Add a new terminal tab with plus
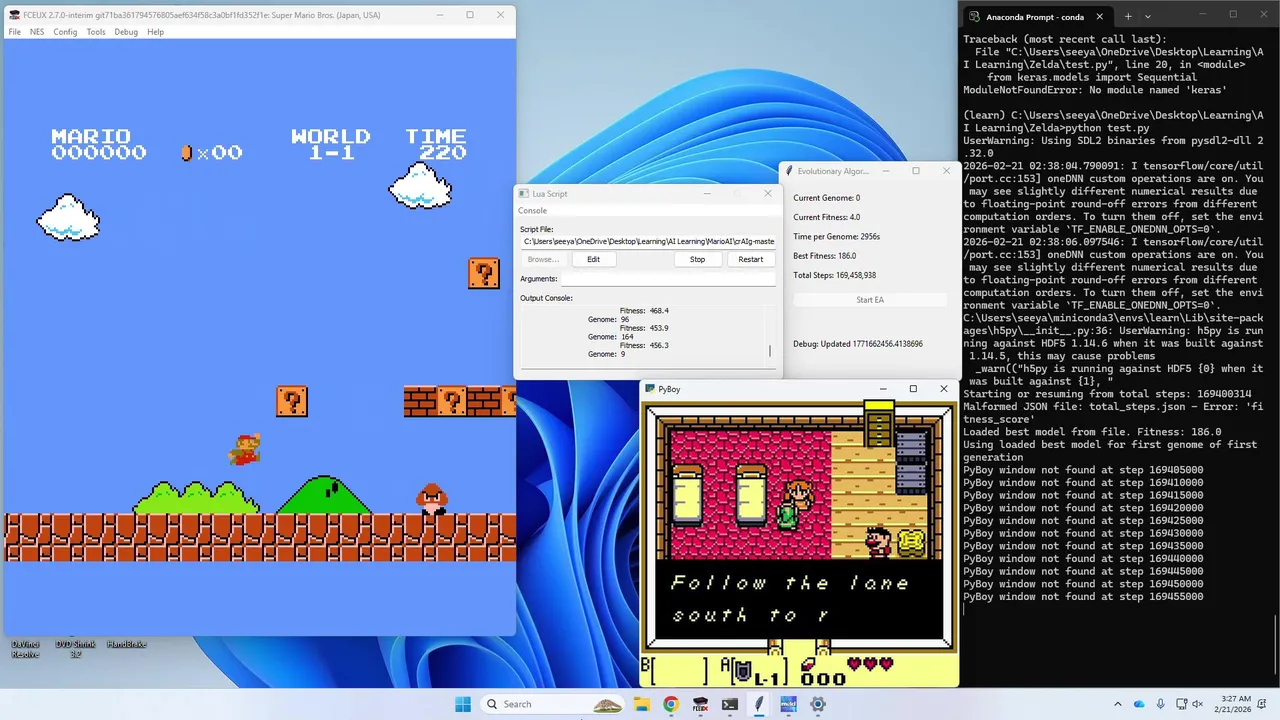Viewport: 1280px width, 720px height. (1128, 16)
